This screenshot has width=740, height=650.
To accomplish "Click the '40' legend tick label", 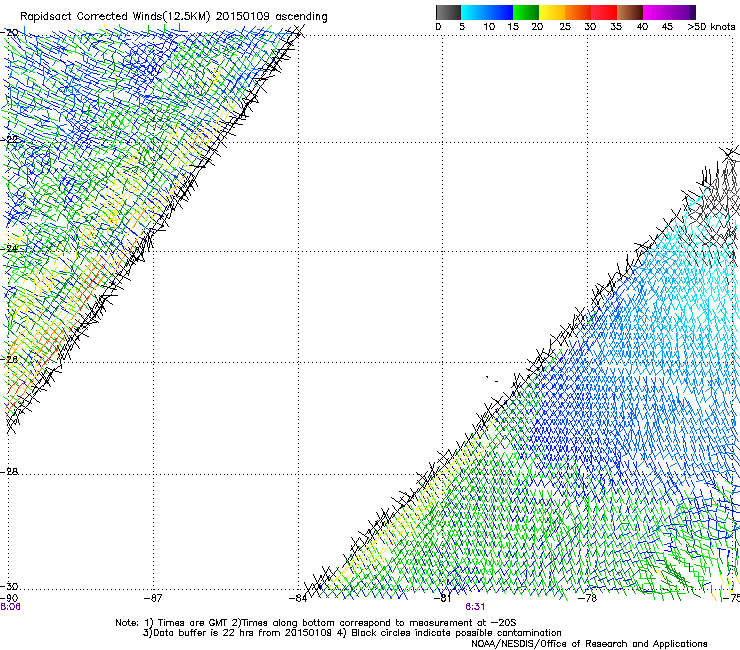I will pyautogui.click(x=642, y=27).
